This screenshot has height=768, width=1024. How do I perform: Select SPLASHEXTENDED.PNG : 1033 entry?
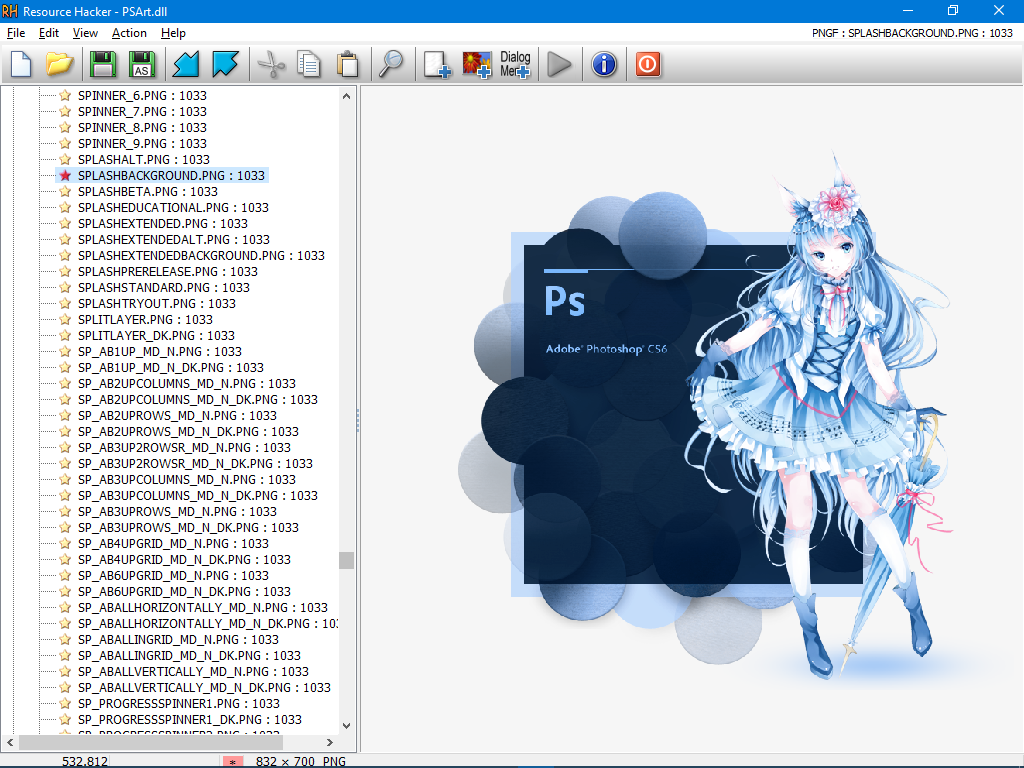pos(163,223)
